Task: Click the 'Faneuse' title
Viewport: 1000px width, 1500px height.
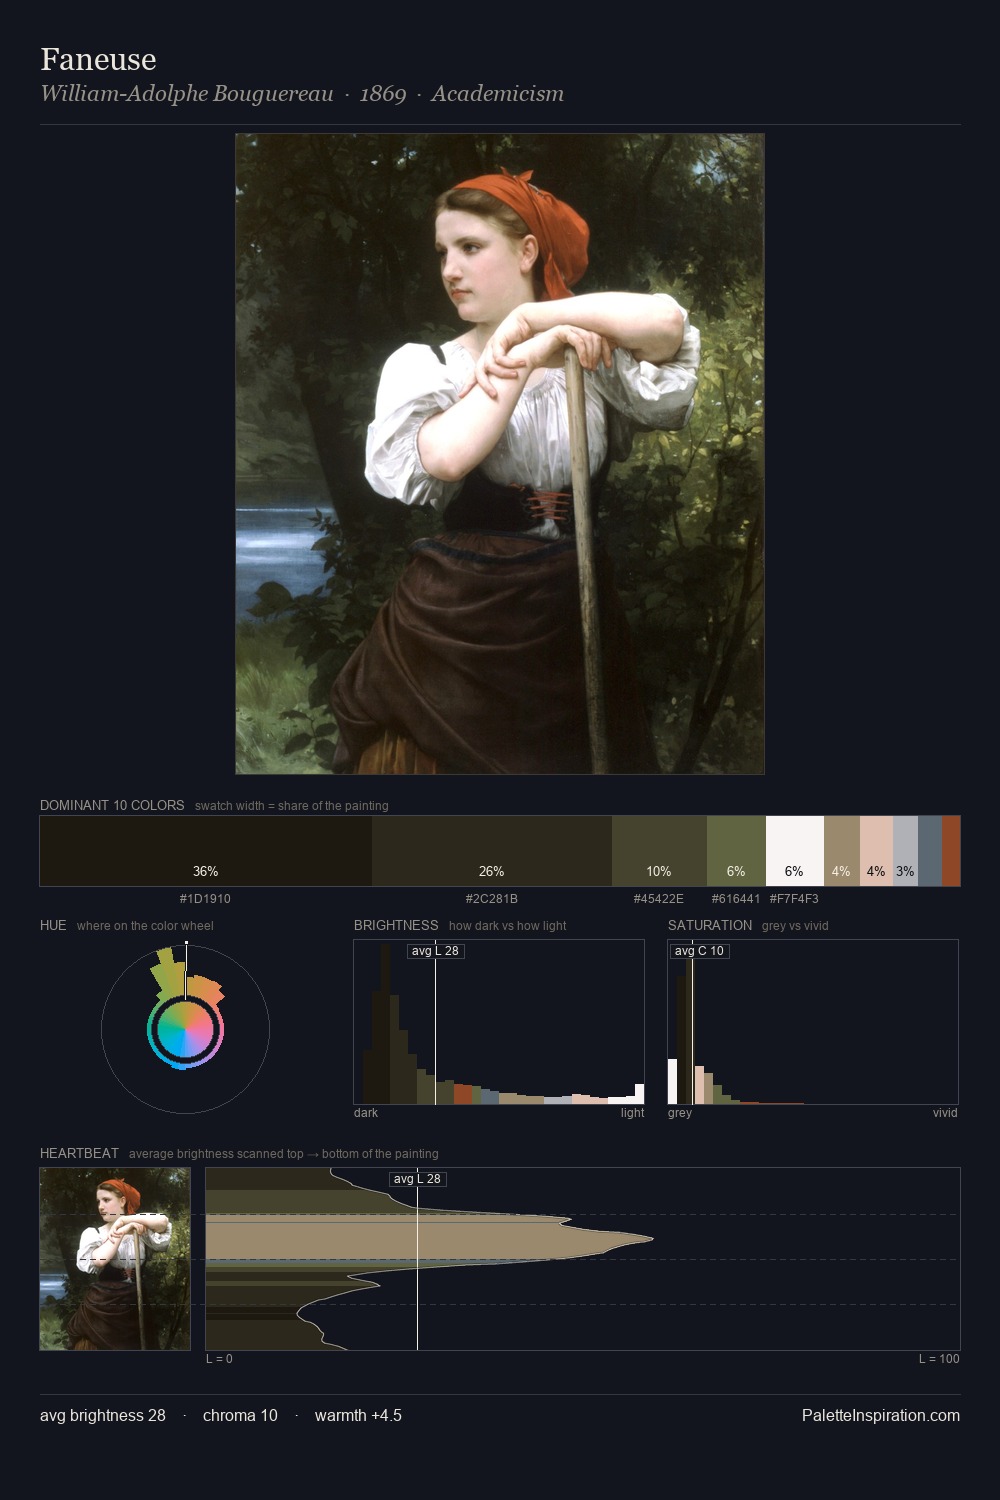Action: coord(98,59)
